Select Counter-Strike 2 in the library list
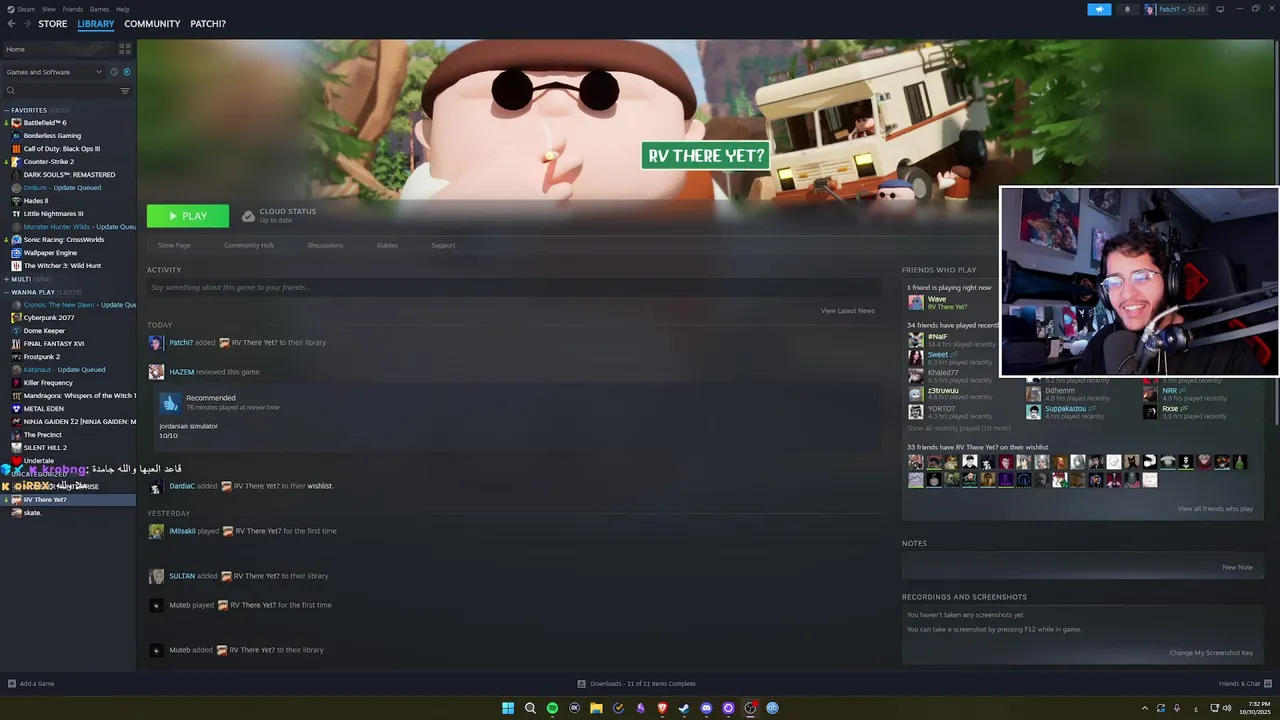Image resolution: width=1280 pixels, height=720 pixels. point(49,162)
